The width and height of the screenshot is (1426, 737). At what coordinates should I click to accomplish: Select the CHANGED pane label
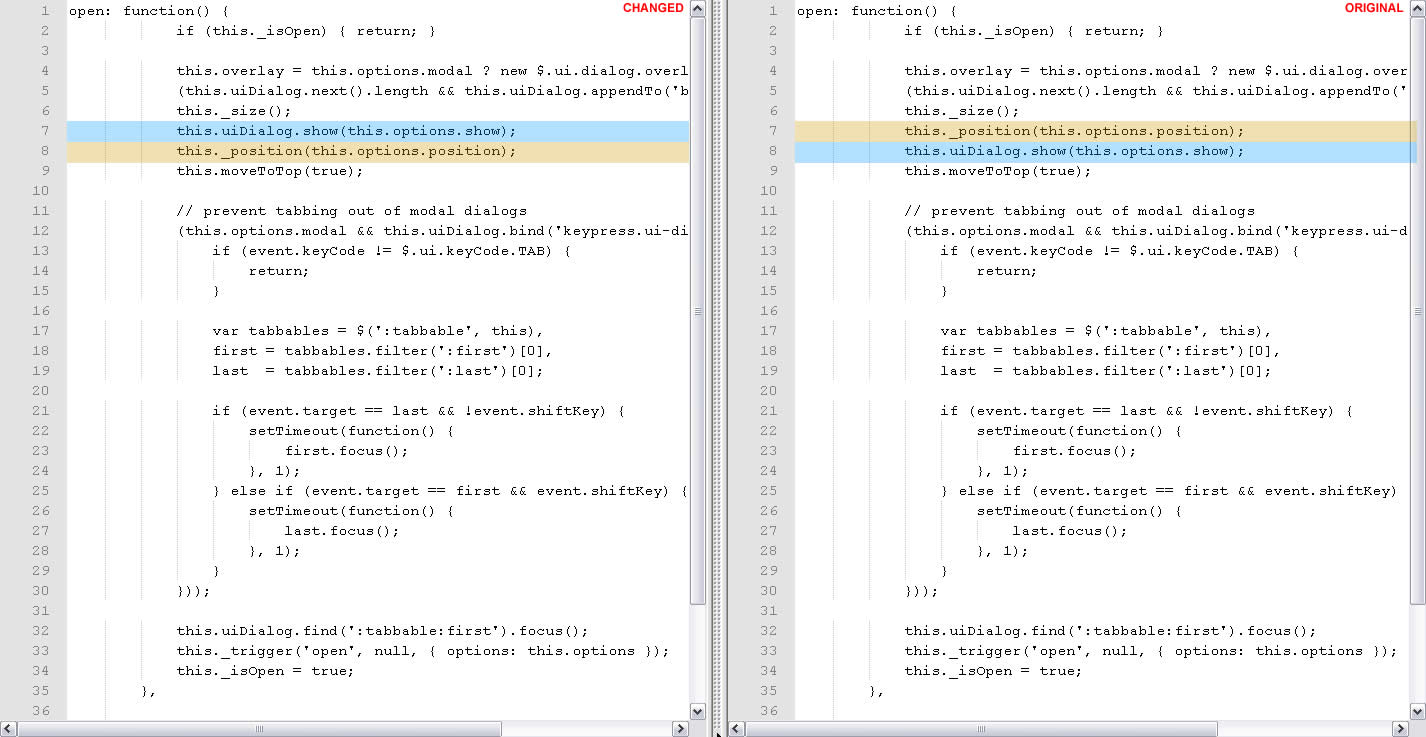pos(653,8)
